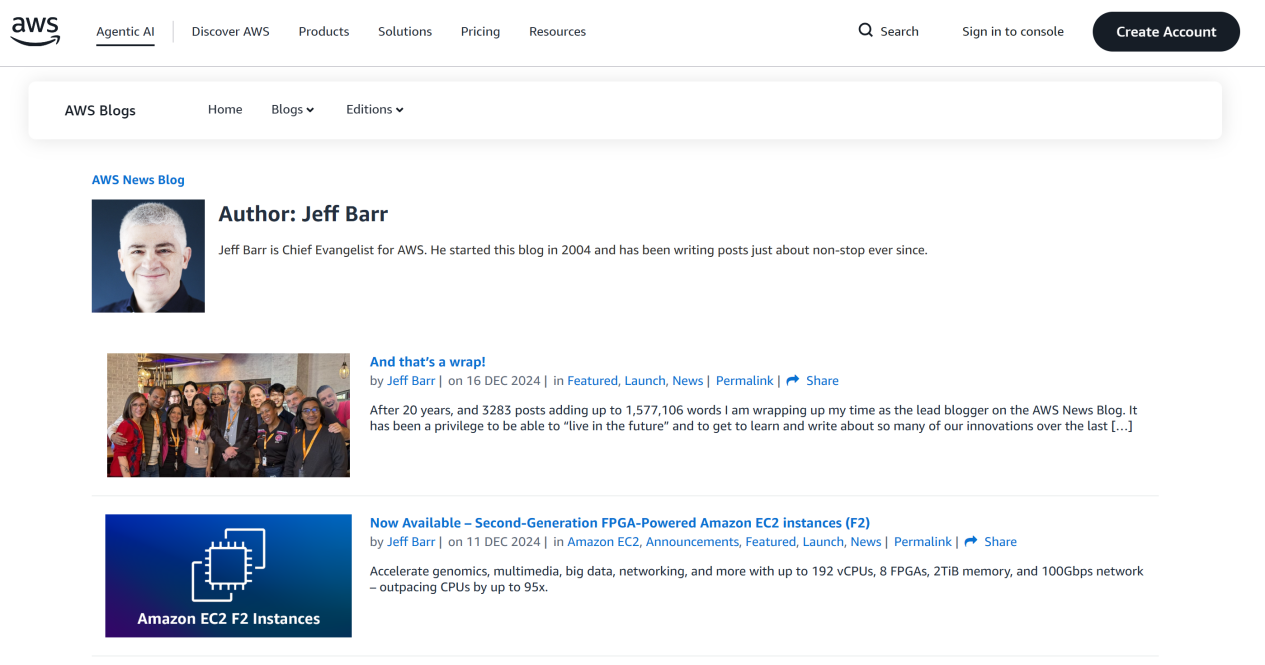Click the Search magnifier icon
Image resolution: width=1265 pixels, height=665 pixels.
pyautogui.click(x=866, y=31)
